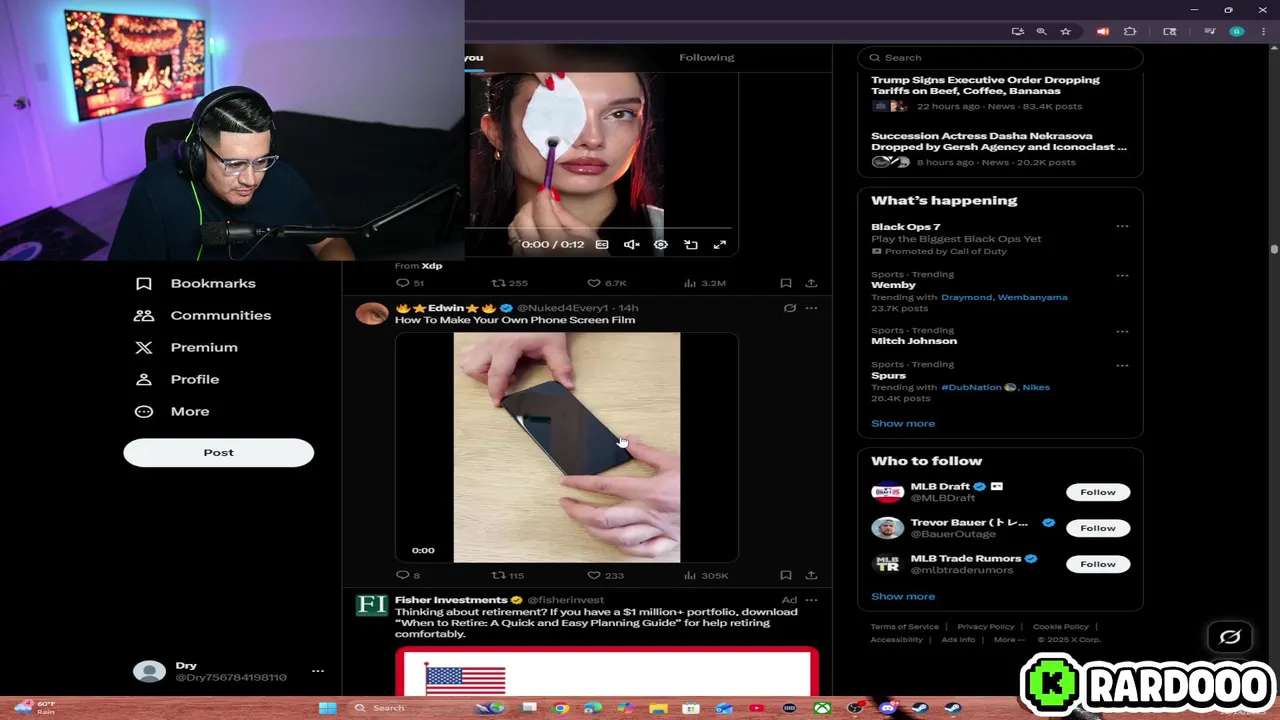1280x720 pixels.
Task: Open the browser media control icon
Action: (1209, 32)
